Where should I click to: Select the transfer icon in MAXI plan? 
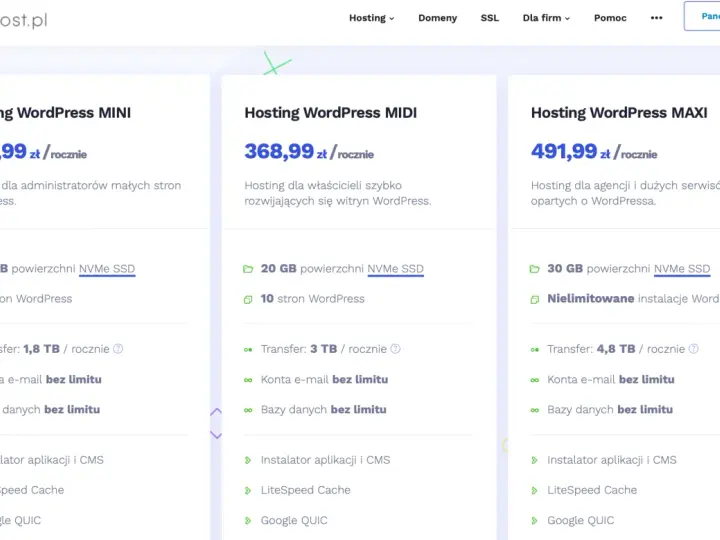click(x=534, y=350)
